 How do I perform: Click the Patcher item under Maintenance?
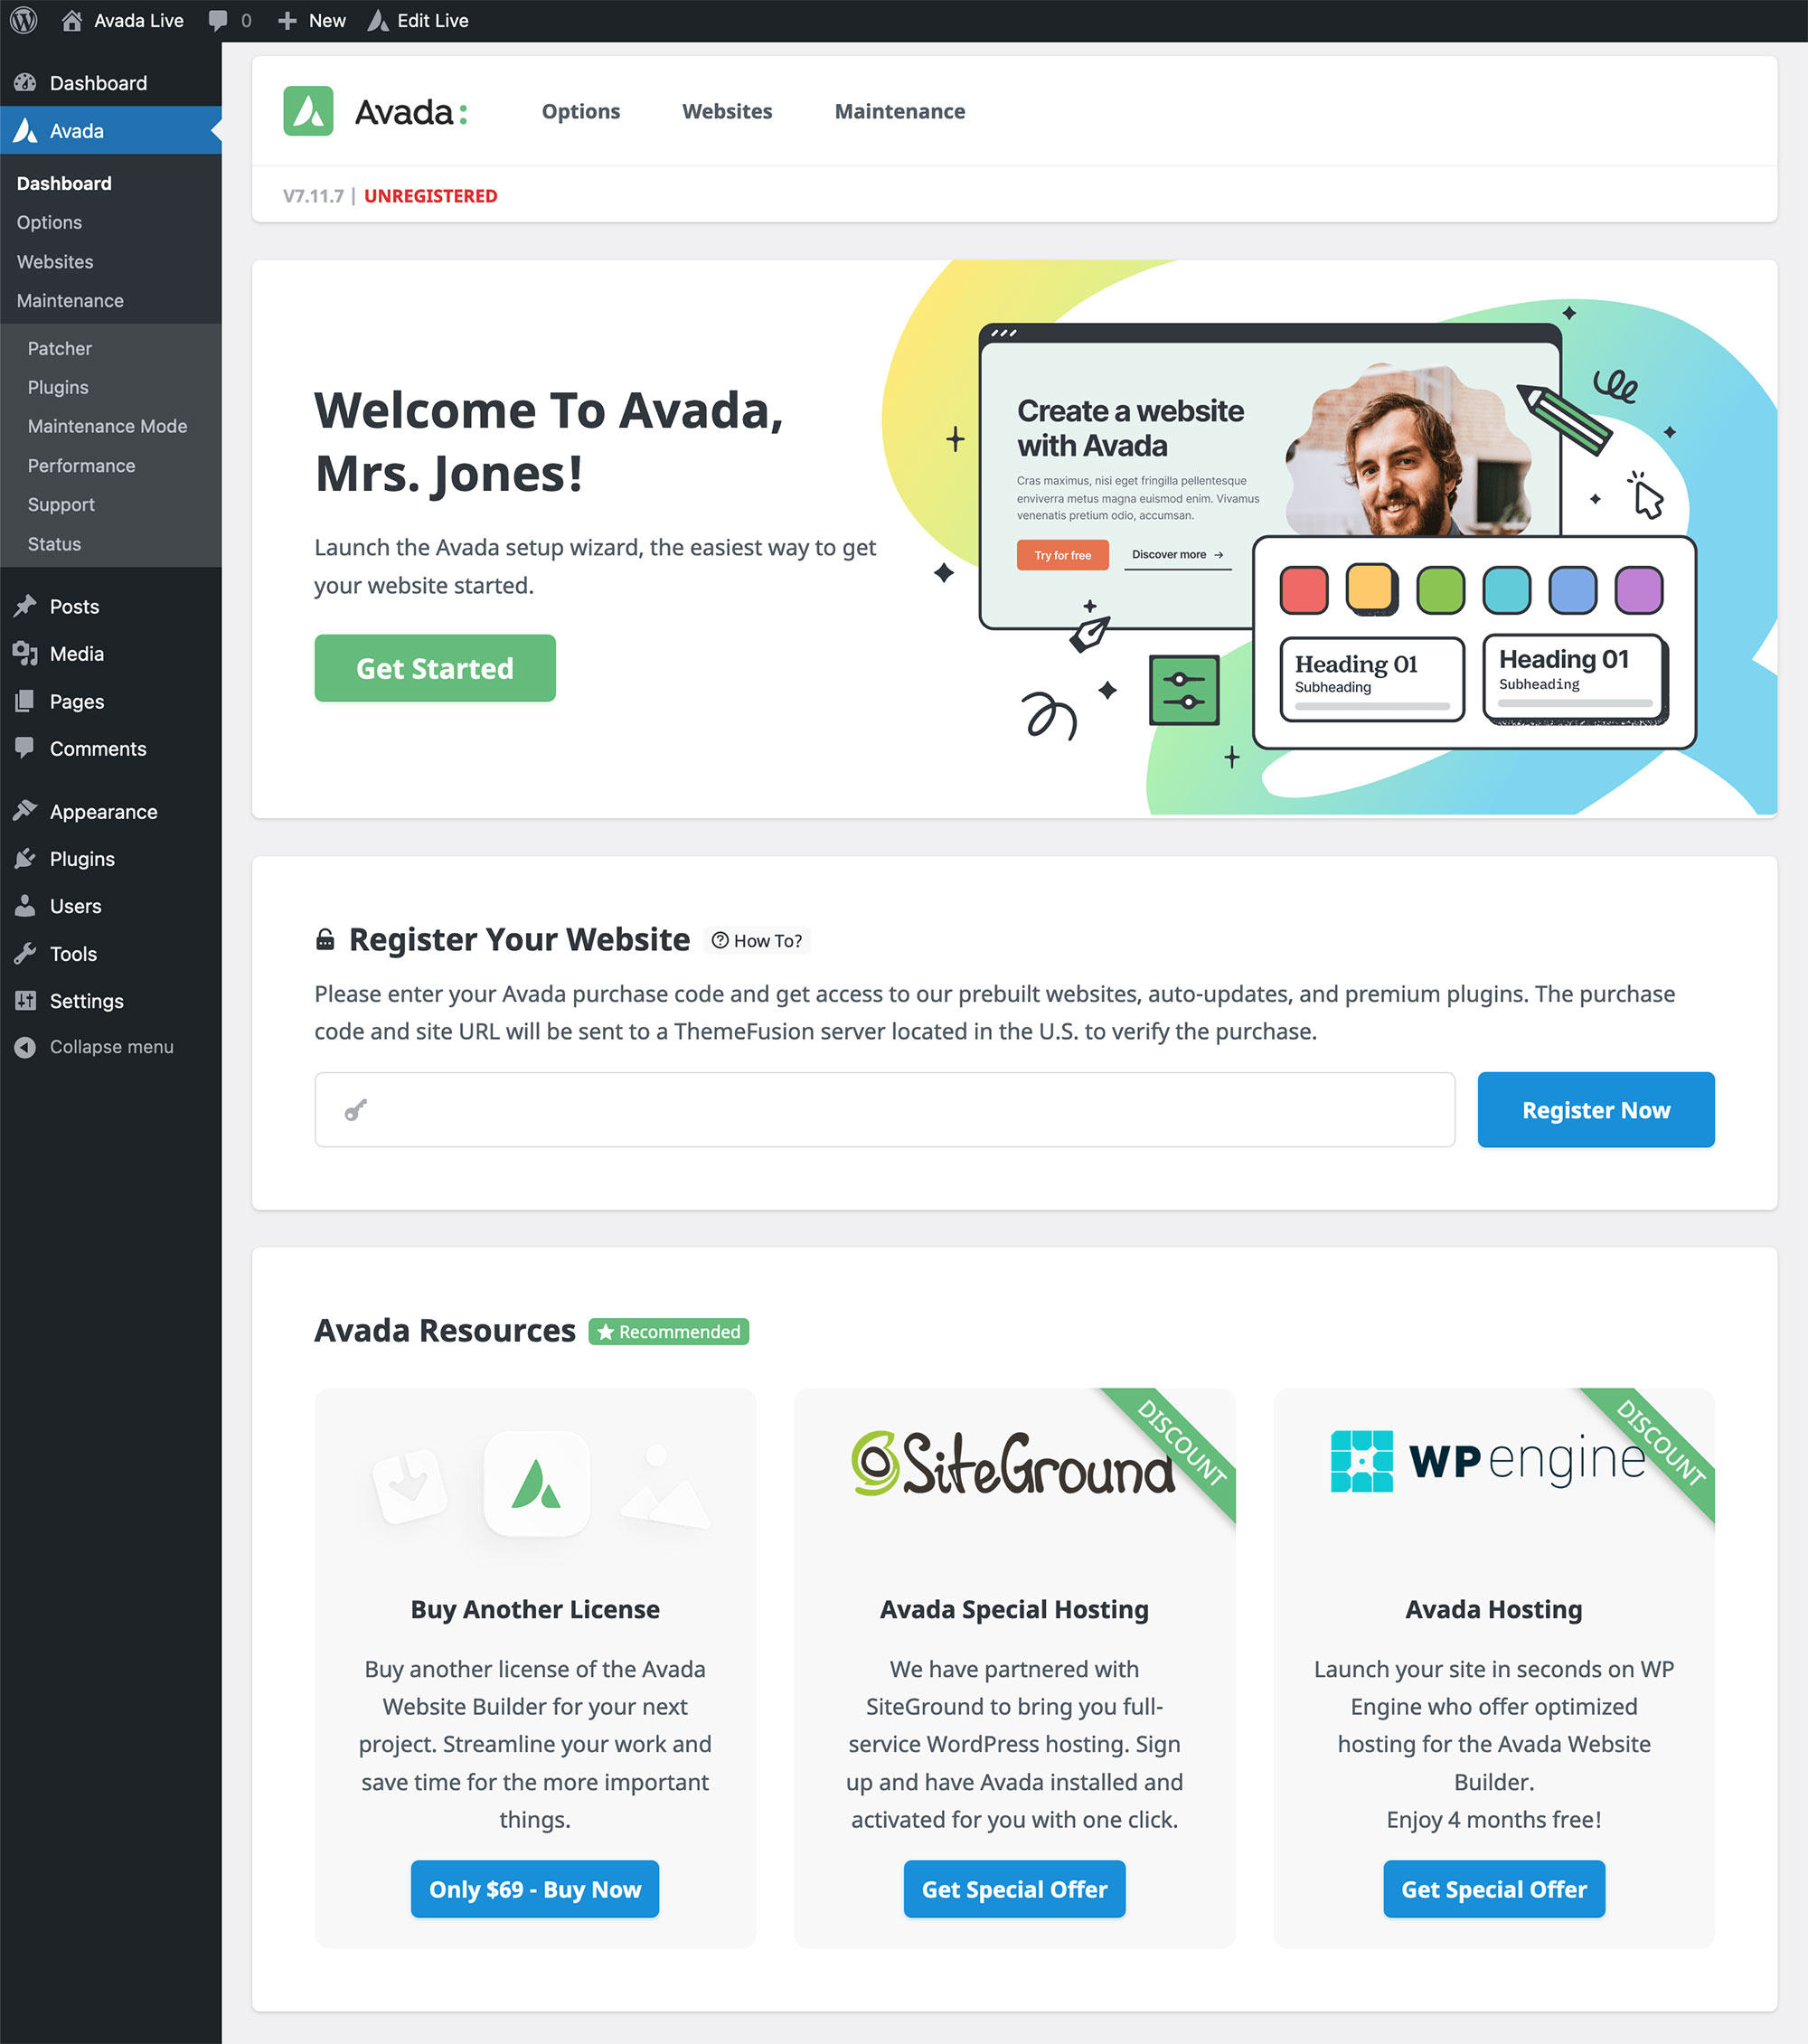point(60,347)
